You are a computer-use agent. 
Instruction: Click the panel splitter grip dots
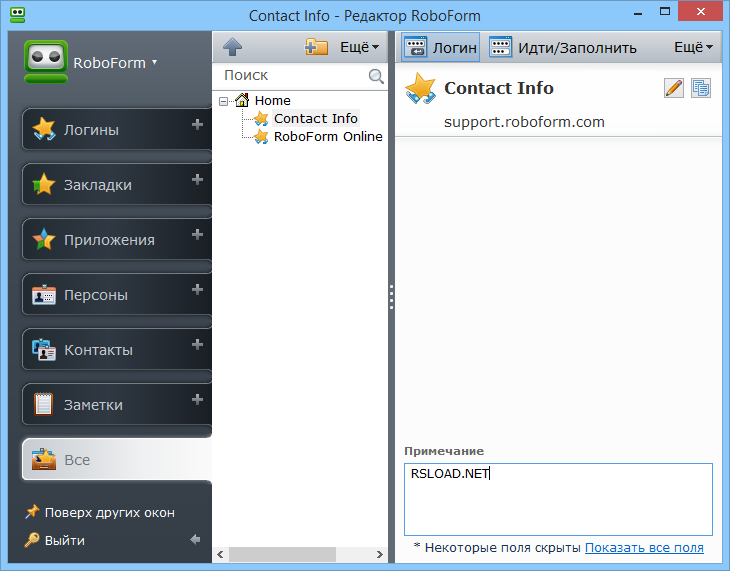click(x=392, y=297)
